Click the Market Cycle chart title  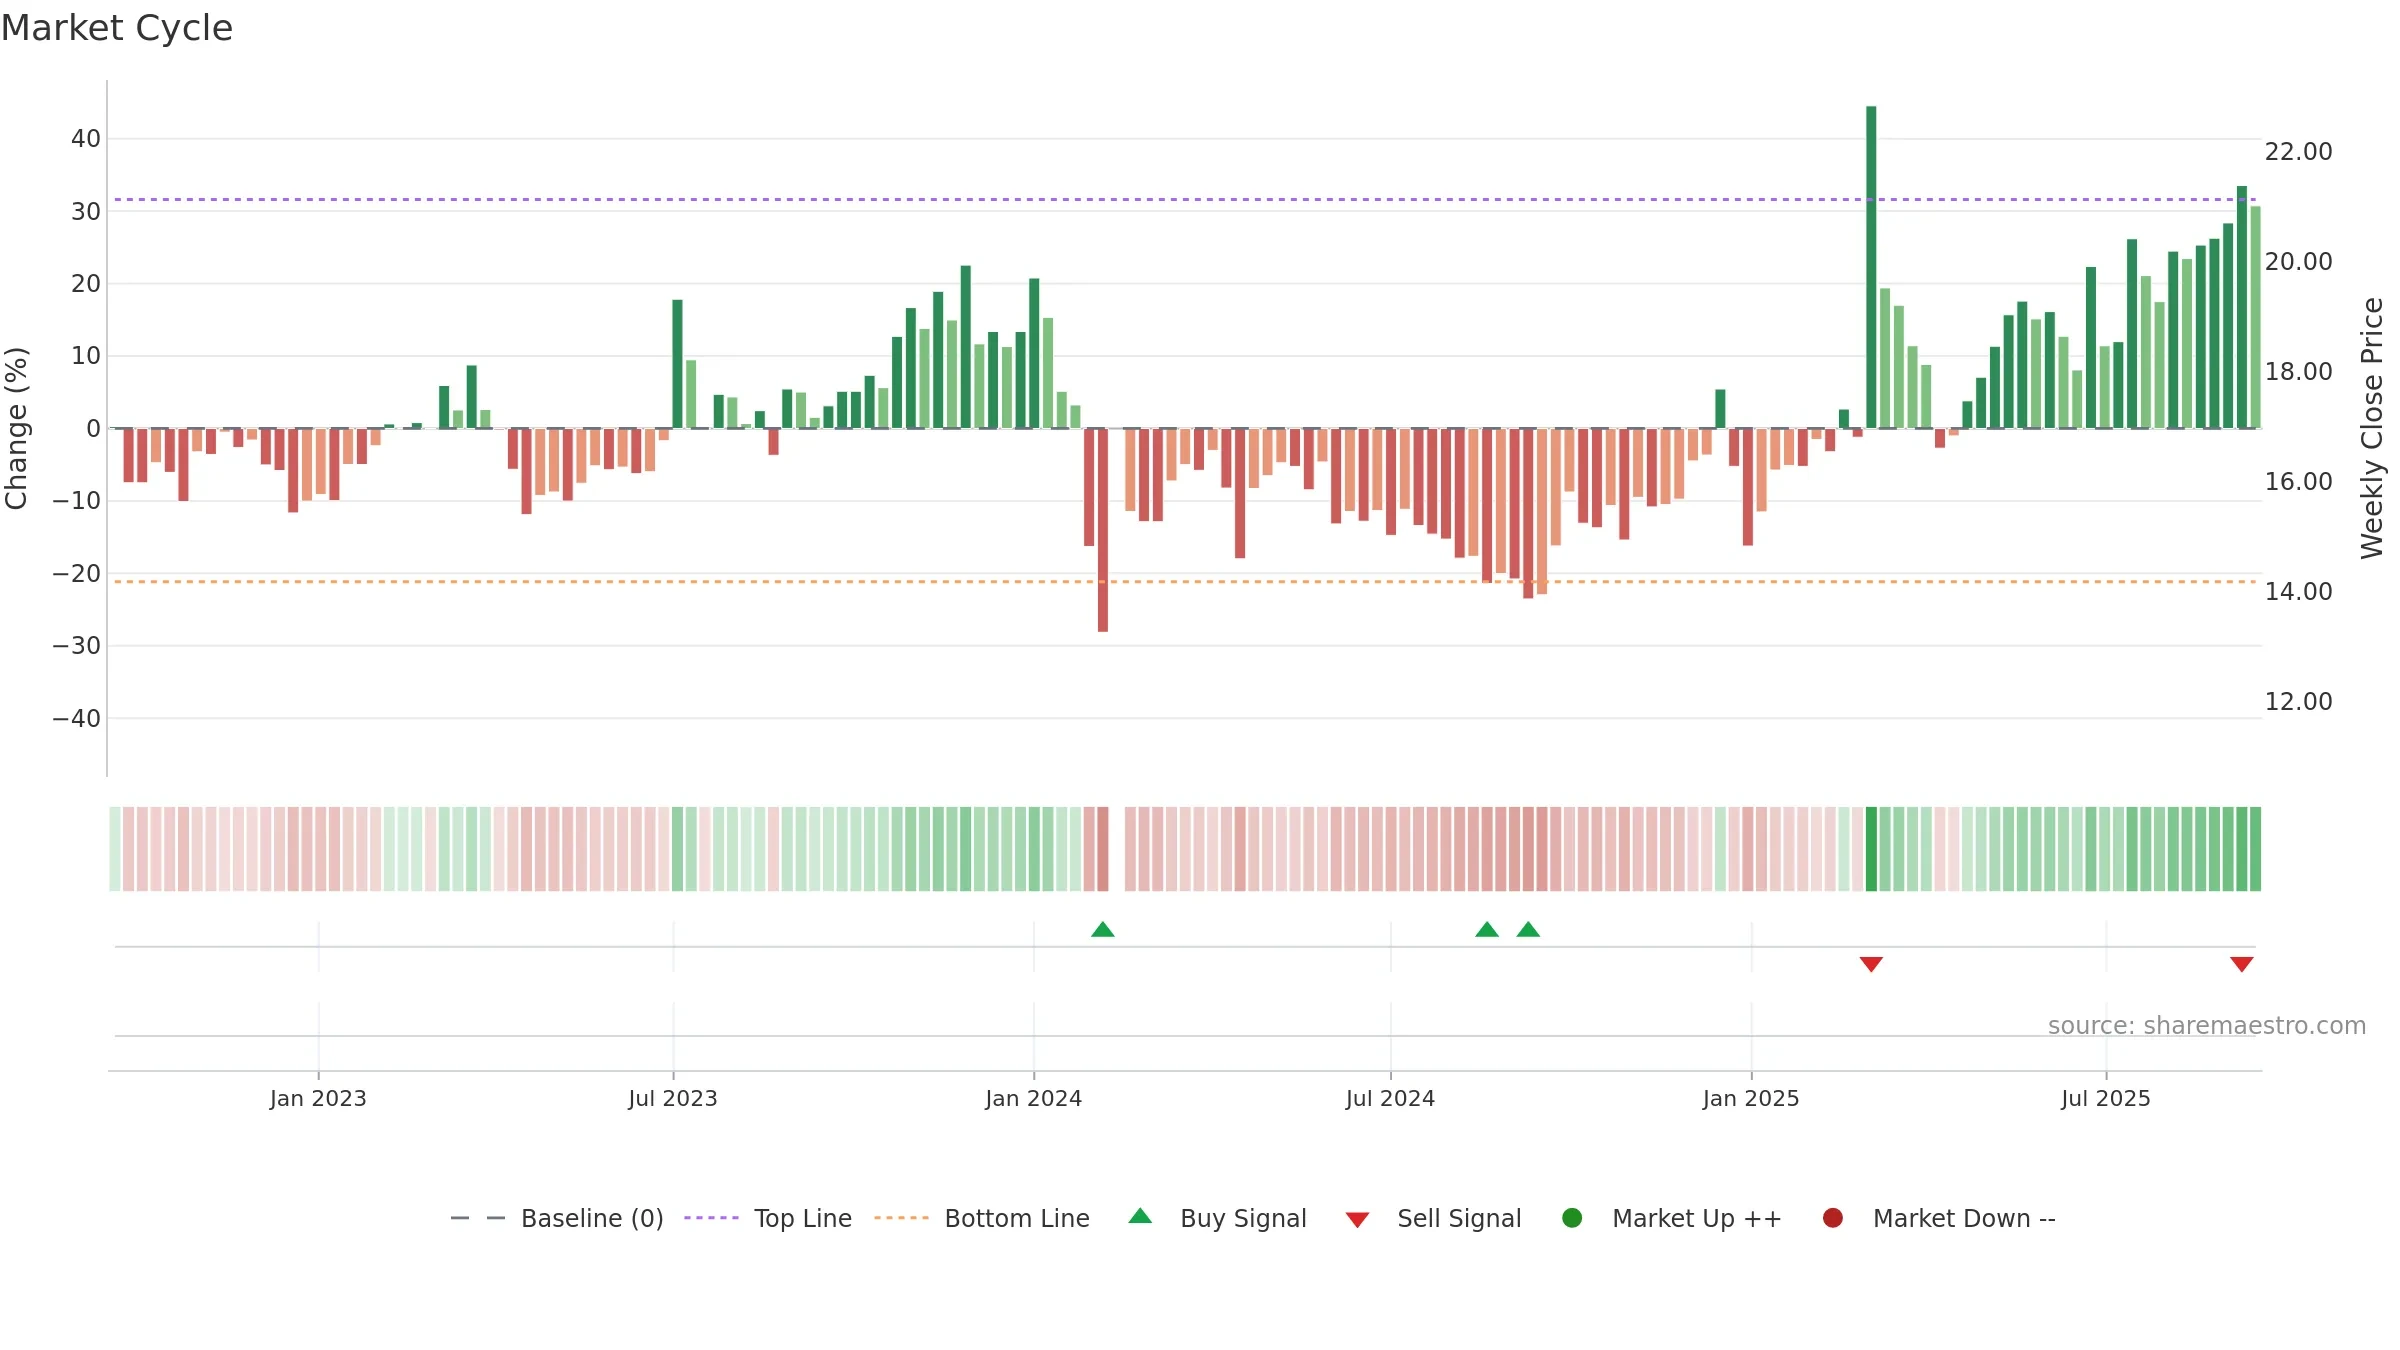[x=117, y=28]
